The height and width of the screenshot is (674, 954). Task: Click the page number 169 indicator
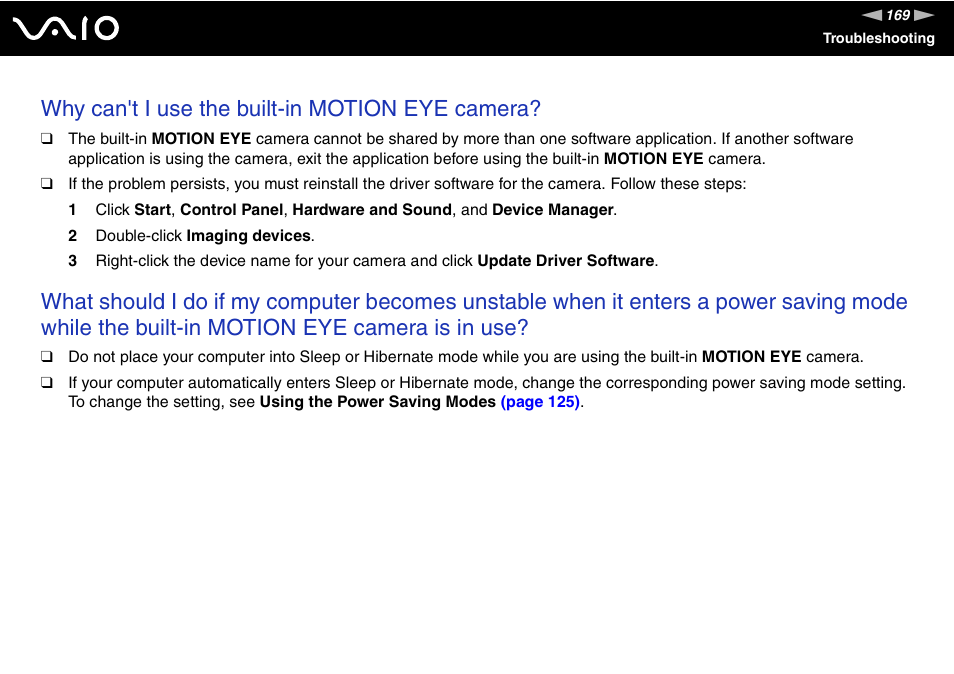[896, 15]
